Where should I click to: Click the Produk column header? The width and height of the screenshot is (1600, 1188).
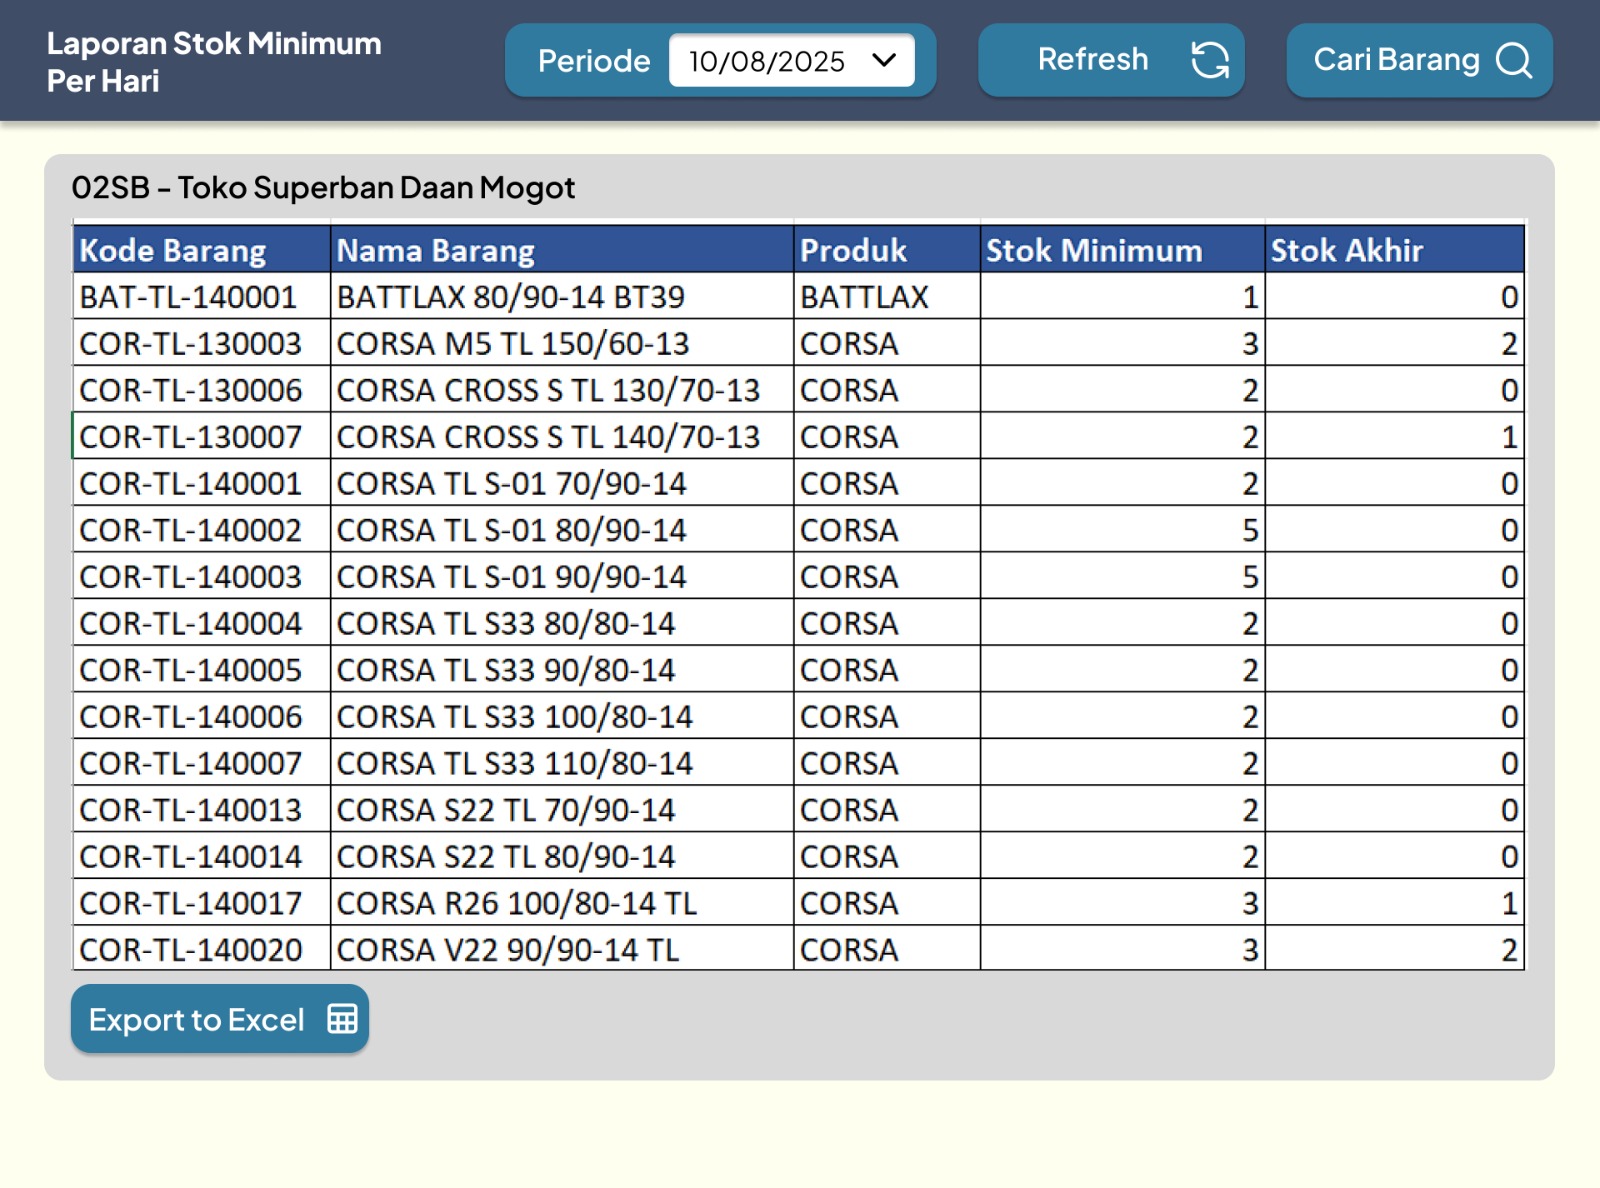[887, 250]
